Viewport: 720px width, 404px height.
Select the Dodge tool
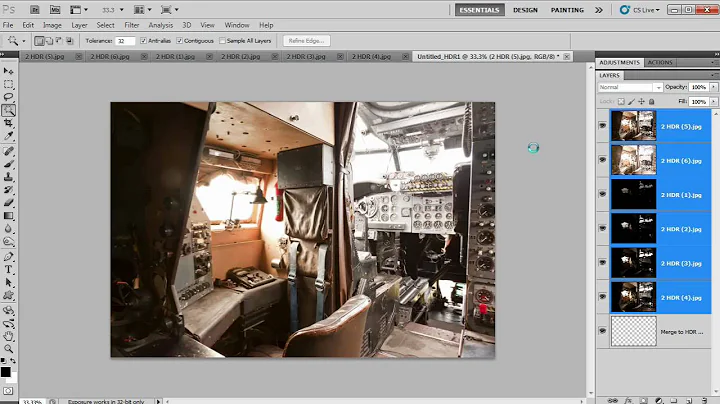coord(8,241)
